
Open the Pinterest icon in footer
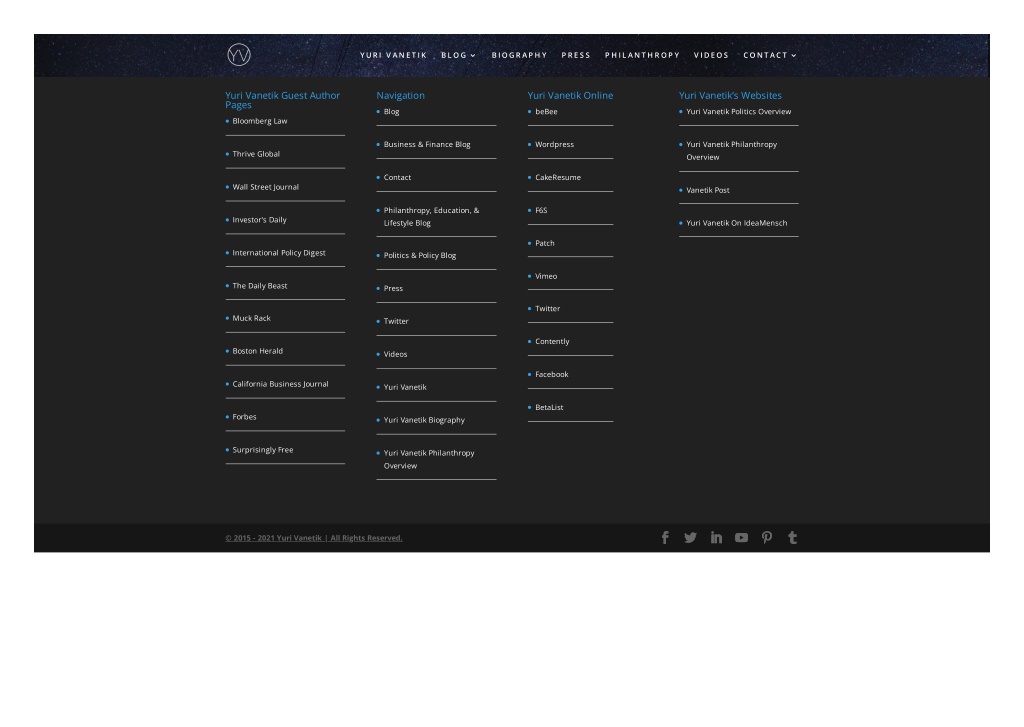(x=767, y=538)
